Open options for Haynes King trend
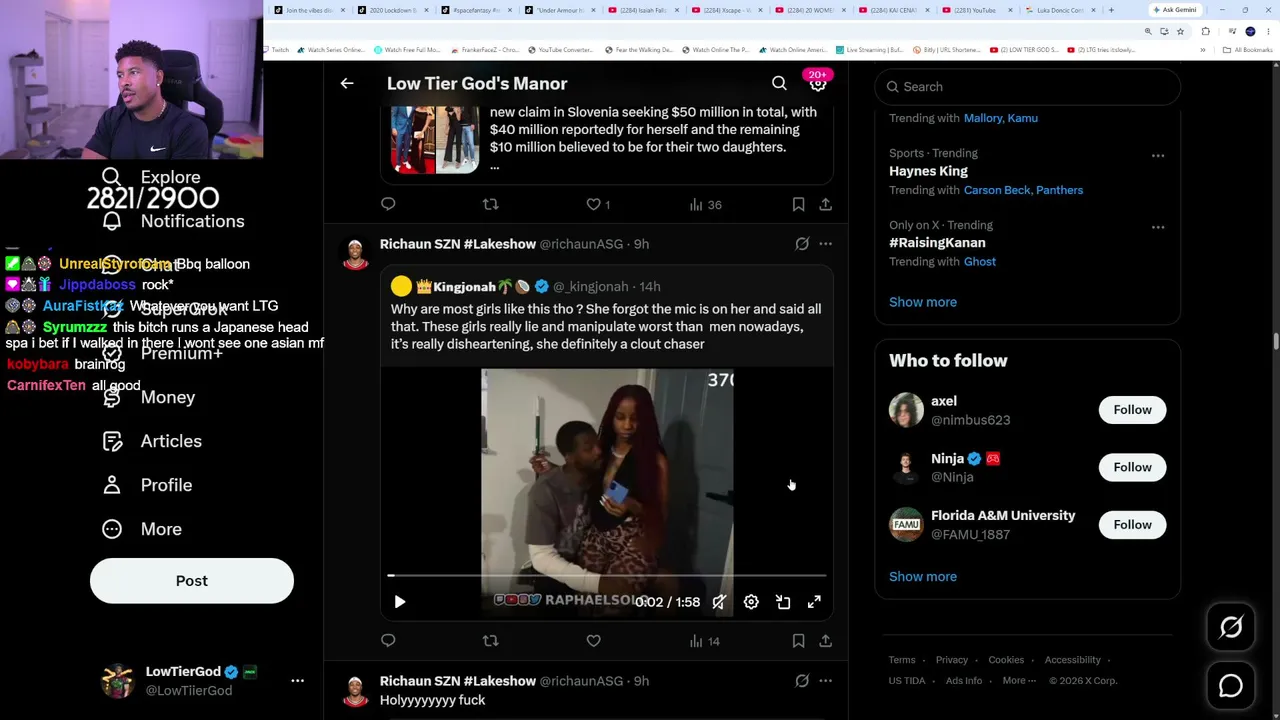The width and height of the screenshot is (1280, 720). (1157, 155)
